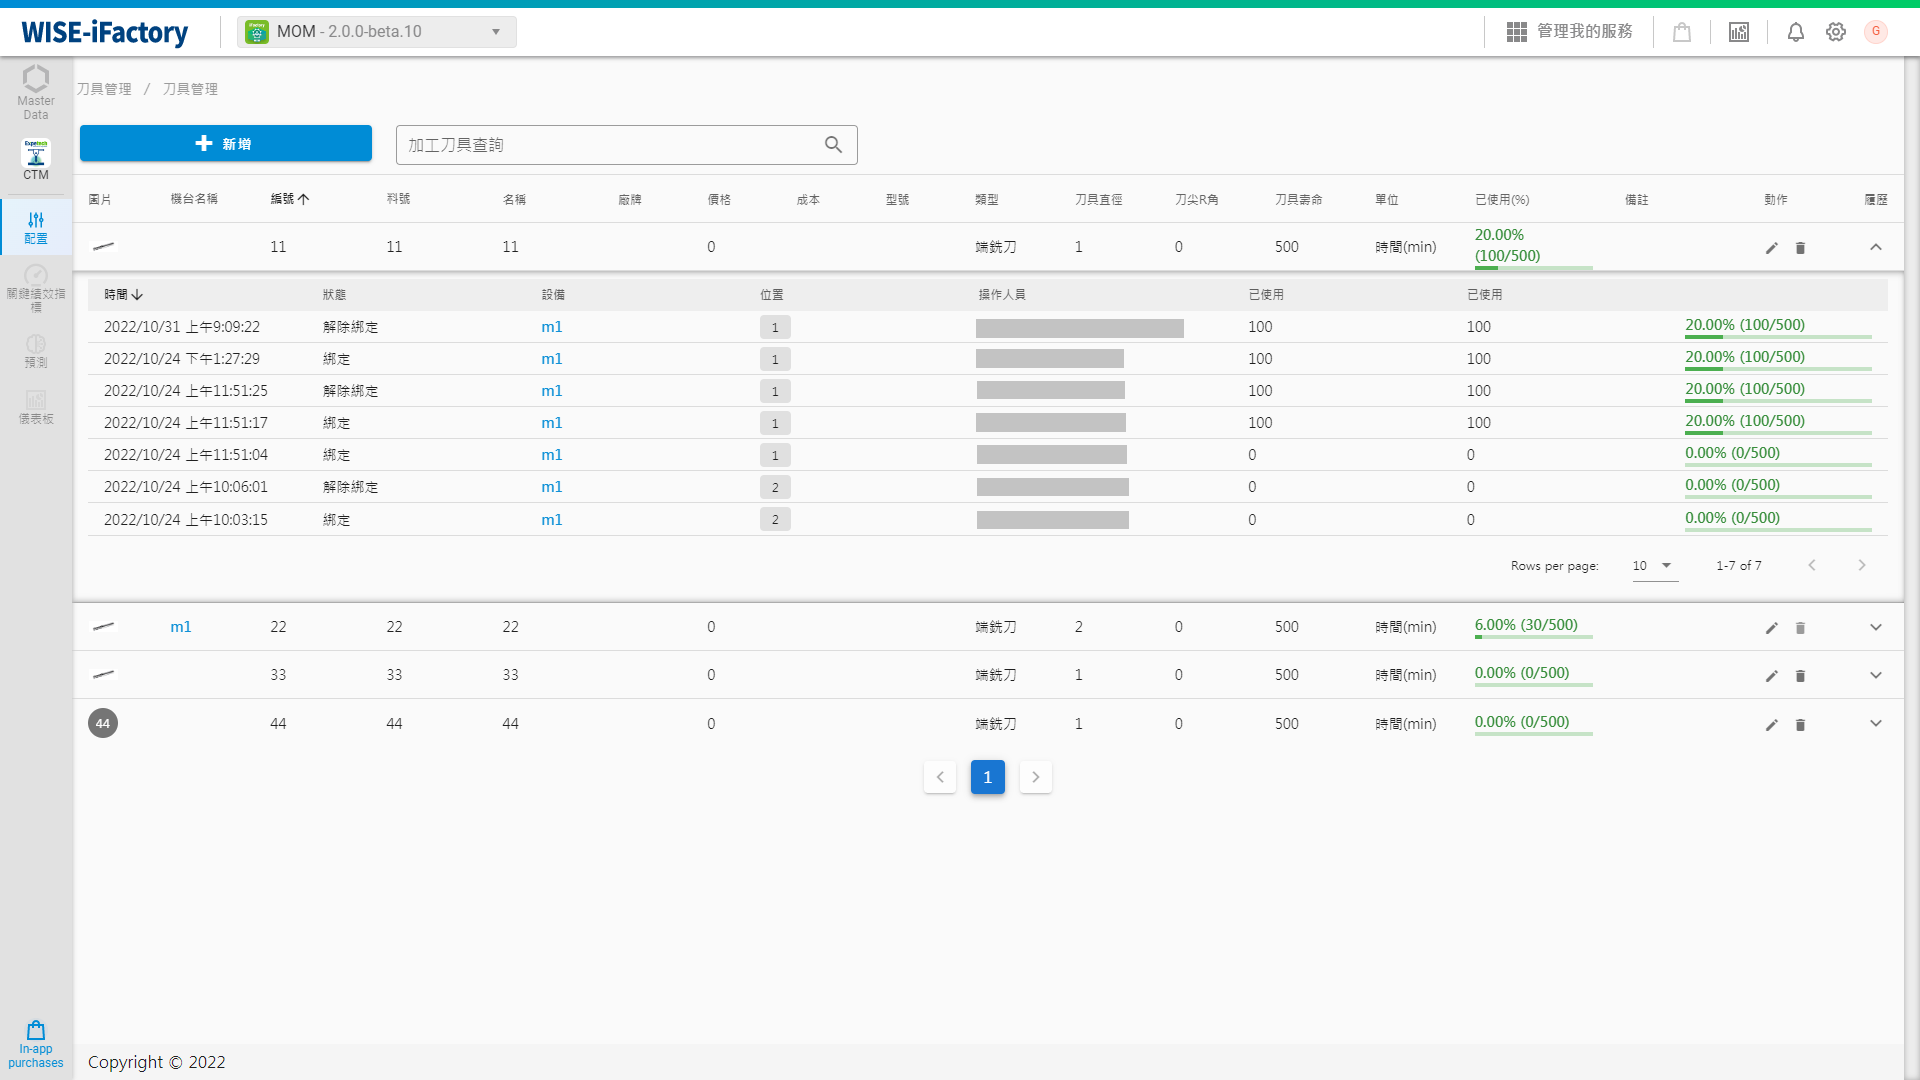Screen dimensions: 1920x1080
Task: Select the 關鍵績效指標 KPI sidebar icon
Action: point(36,287)
